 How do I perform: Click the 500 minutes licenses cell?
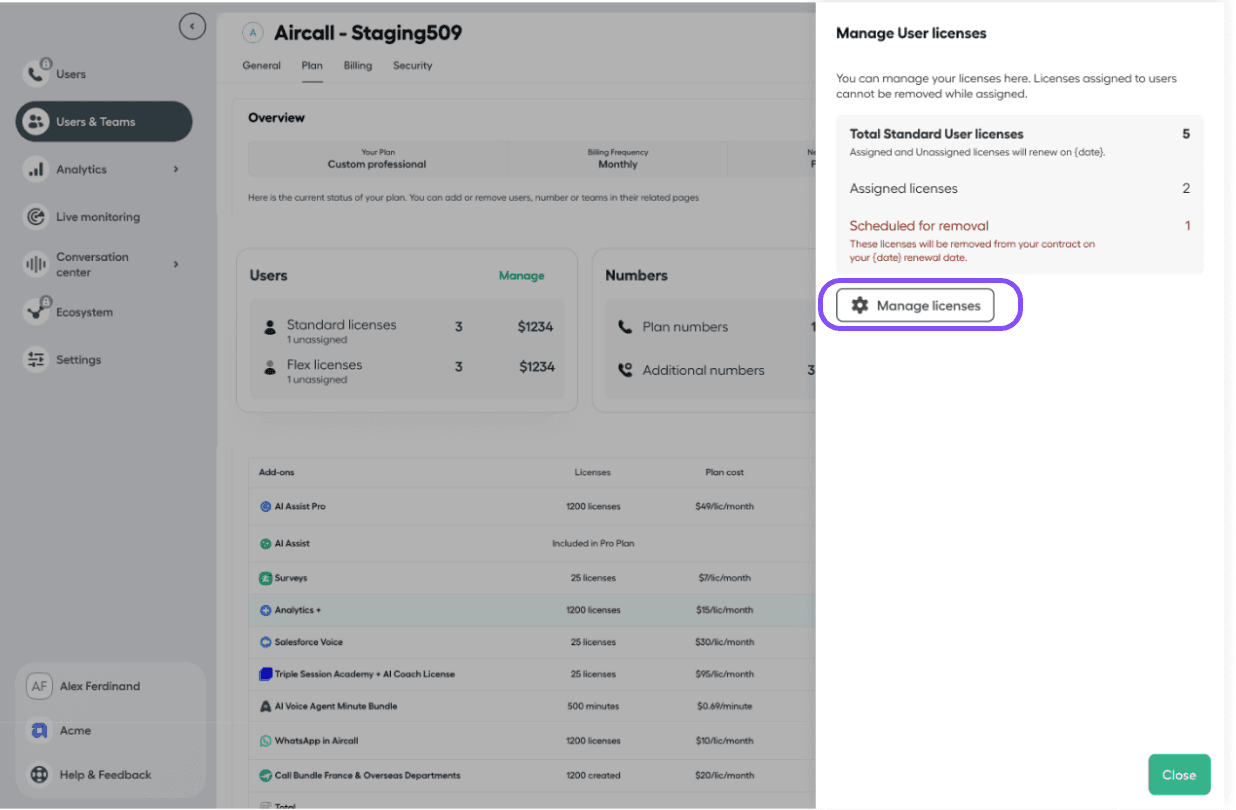point(593,706)
